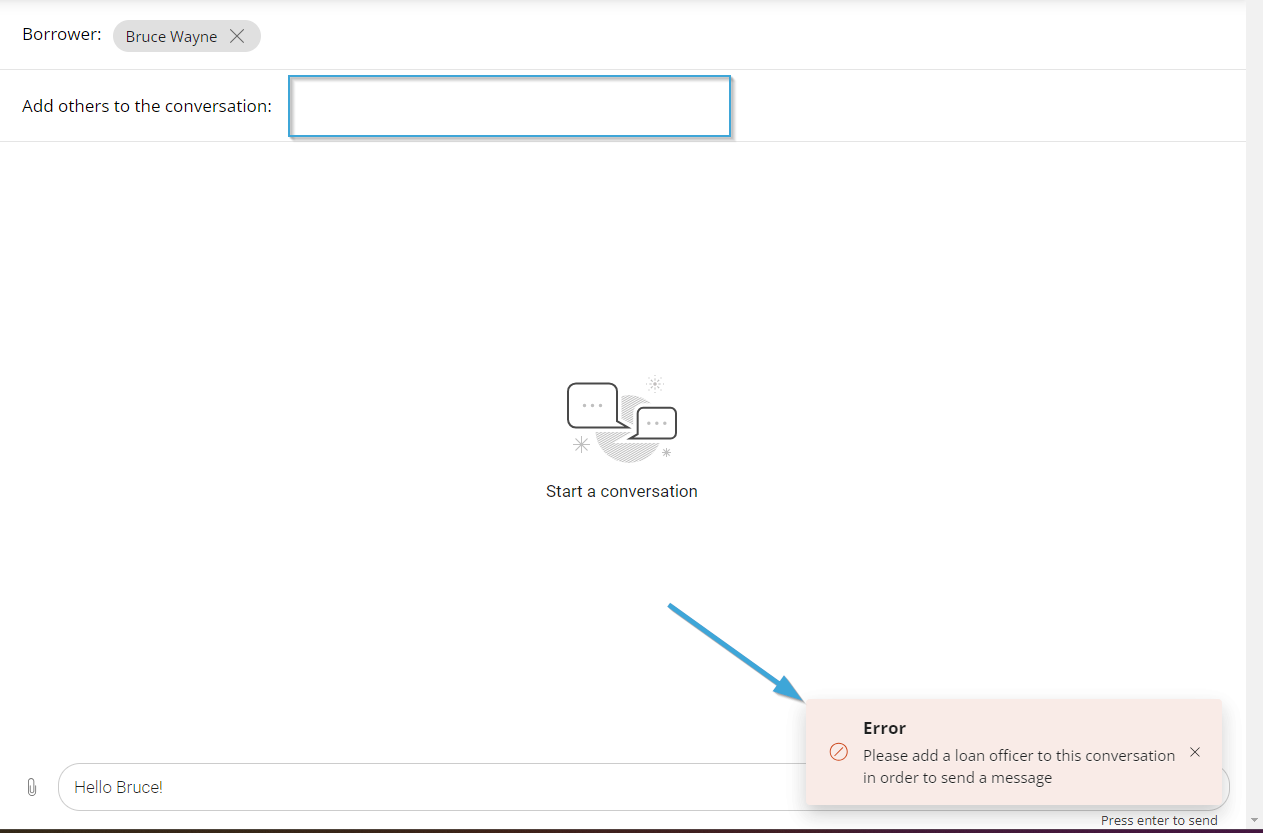Click the Error heading in the toast
Screen dimensions: 1263x833
tap(884, 728)
